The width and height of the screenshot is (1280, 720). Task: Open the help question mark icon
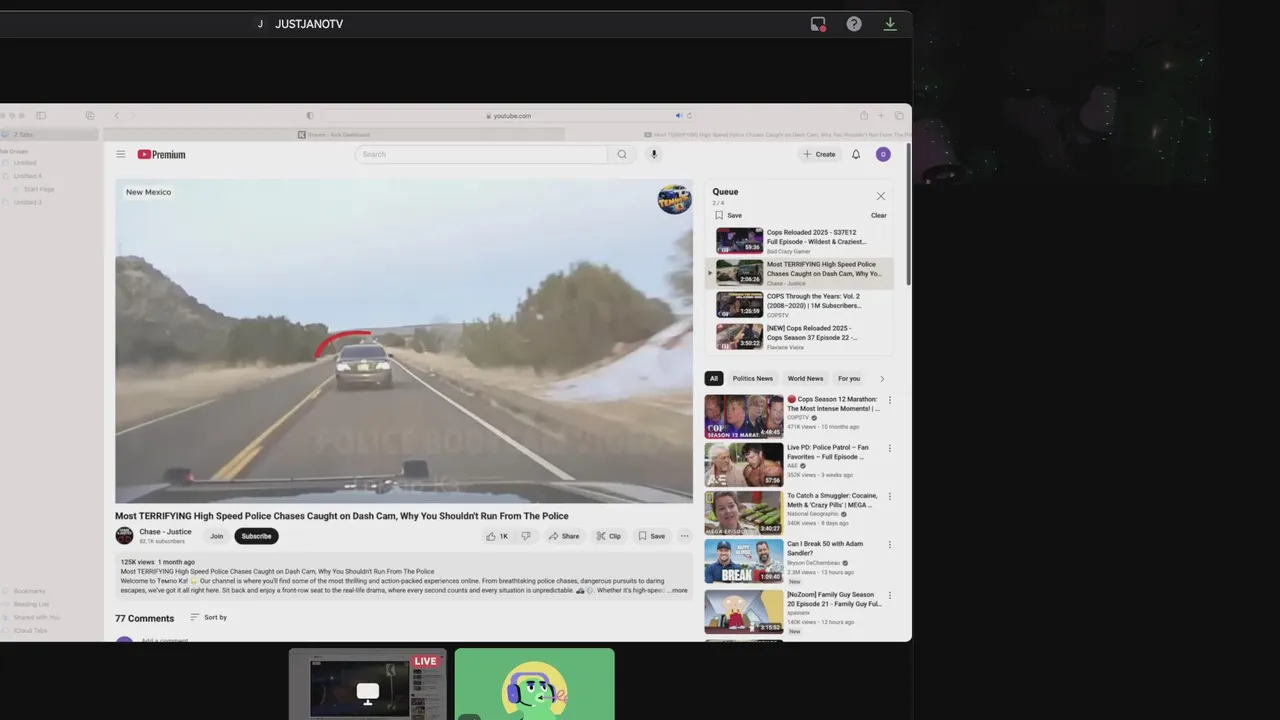[x=854, y=24]
